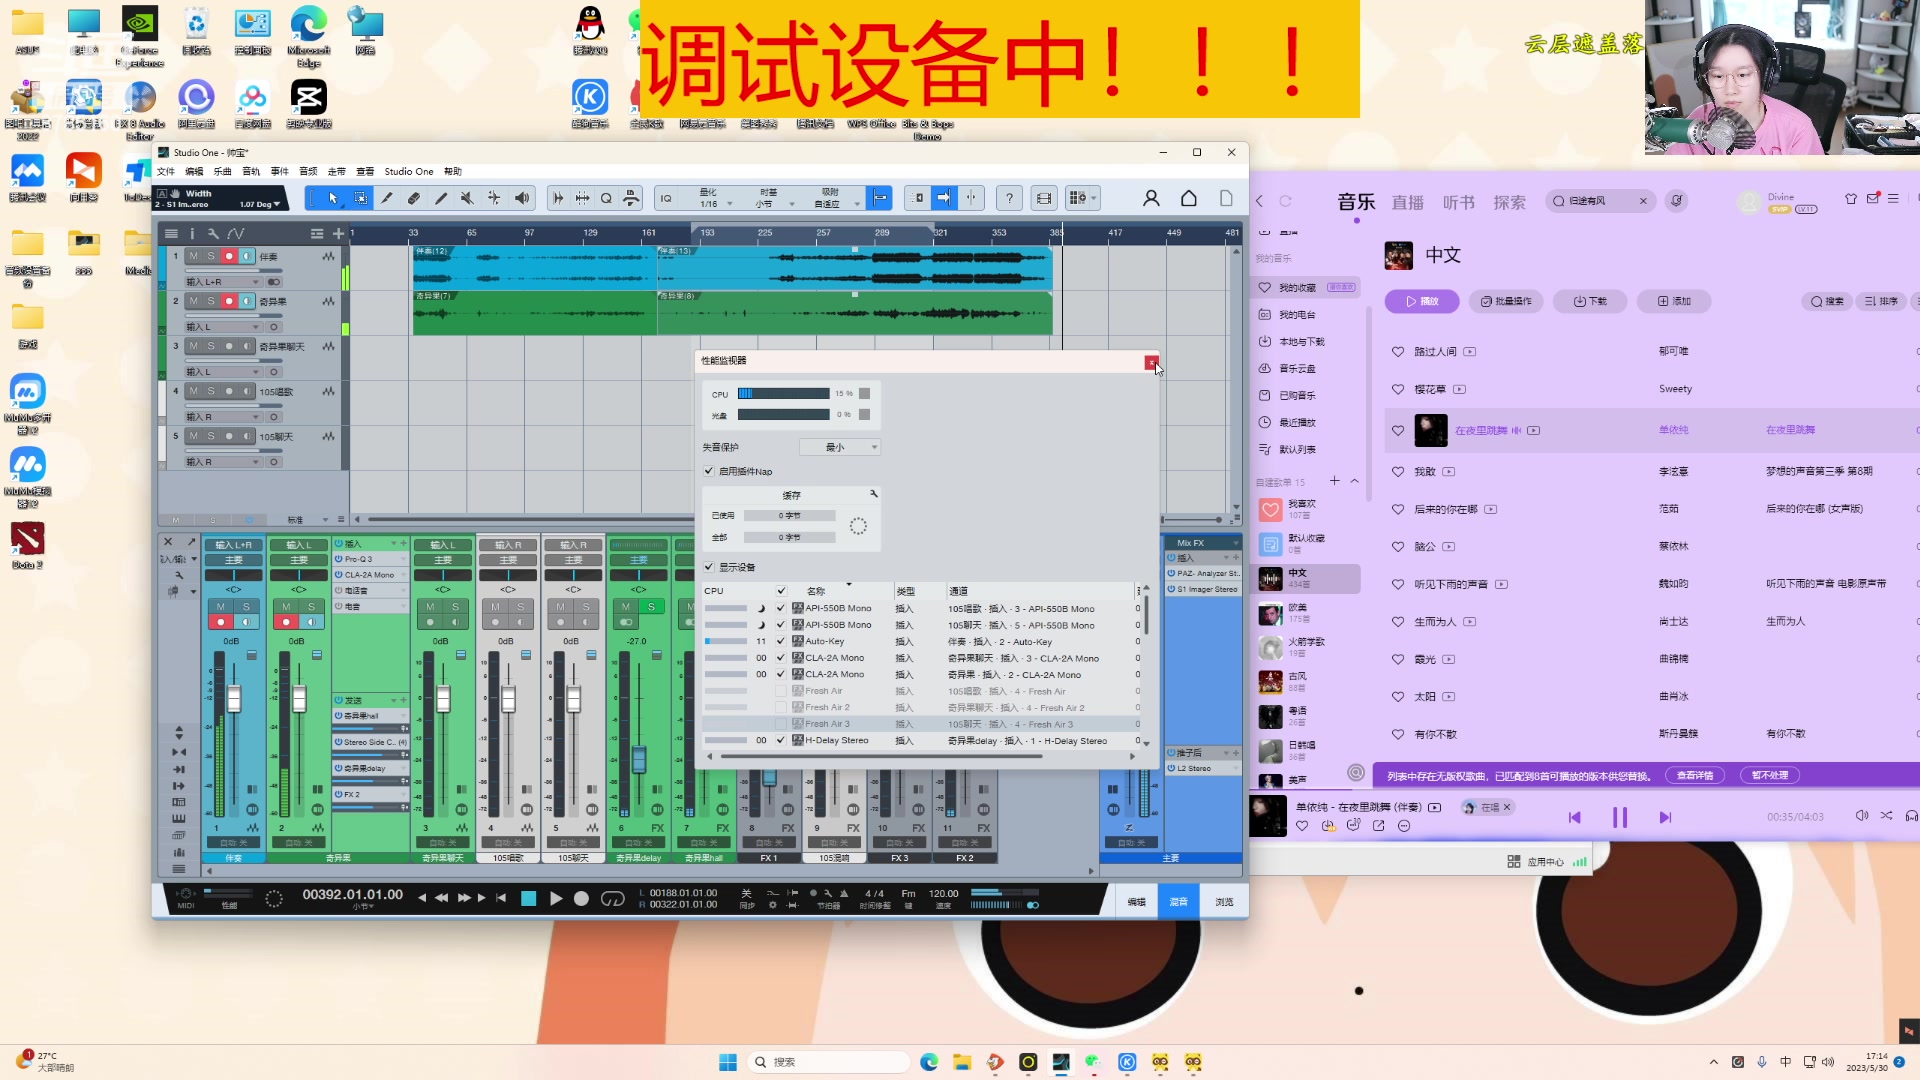Pause playback in the music player

point(1620,817)
